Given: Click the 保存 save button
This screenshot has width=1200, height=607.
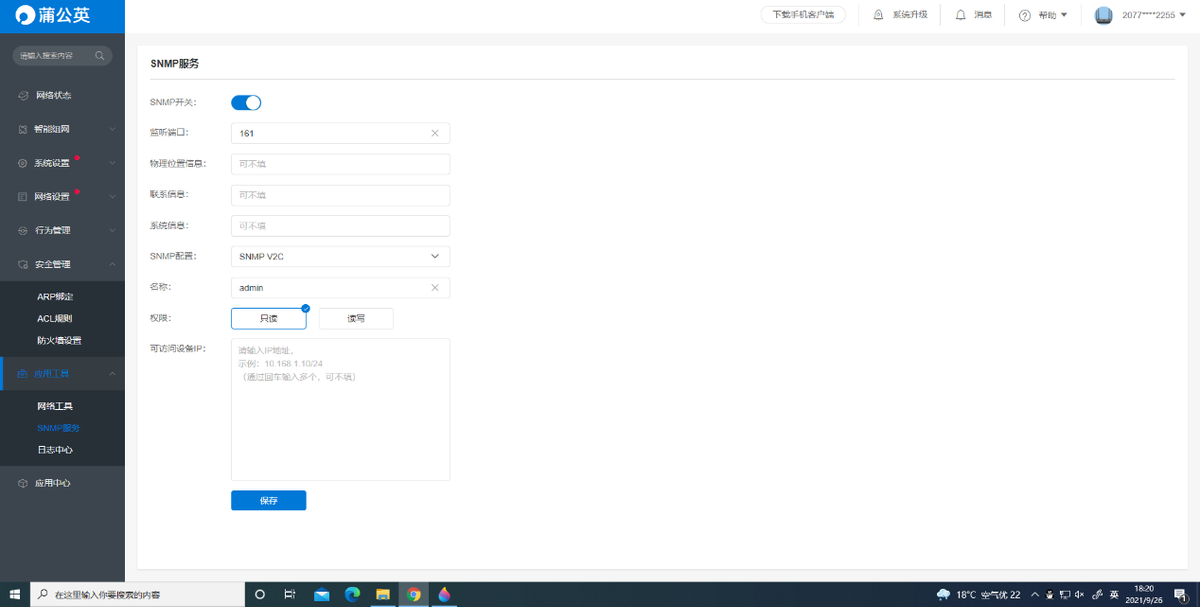Looking at the screenshot, I should (x=268, y=501).
